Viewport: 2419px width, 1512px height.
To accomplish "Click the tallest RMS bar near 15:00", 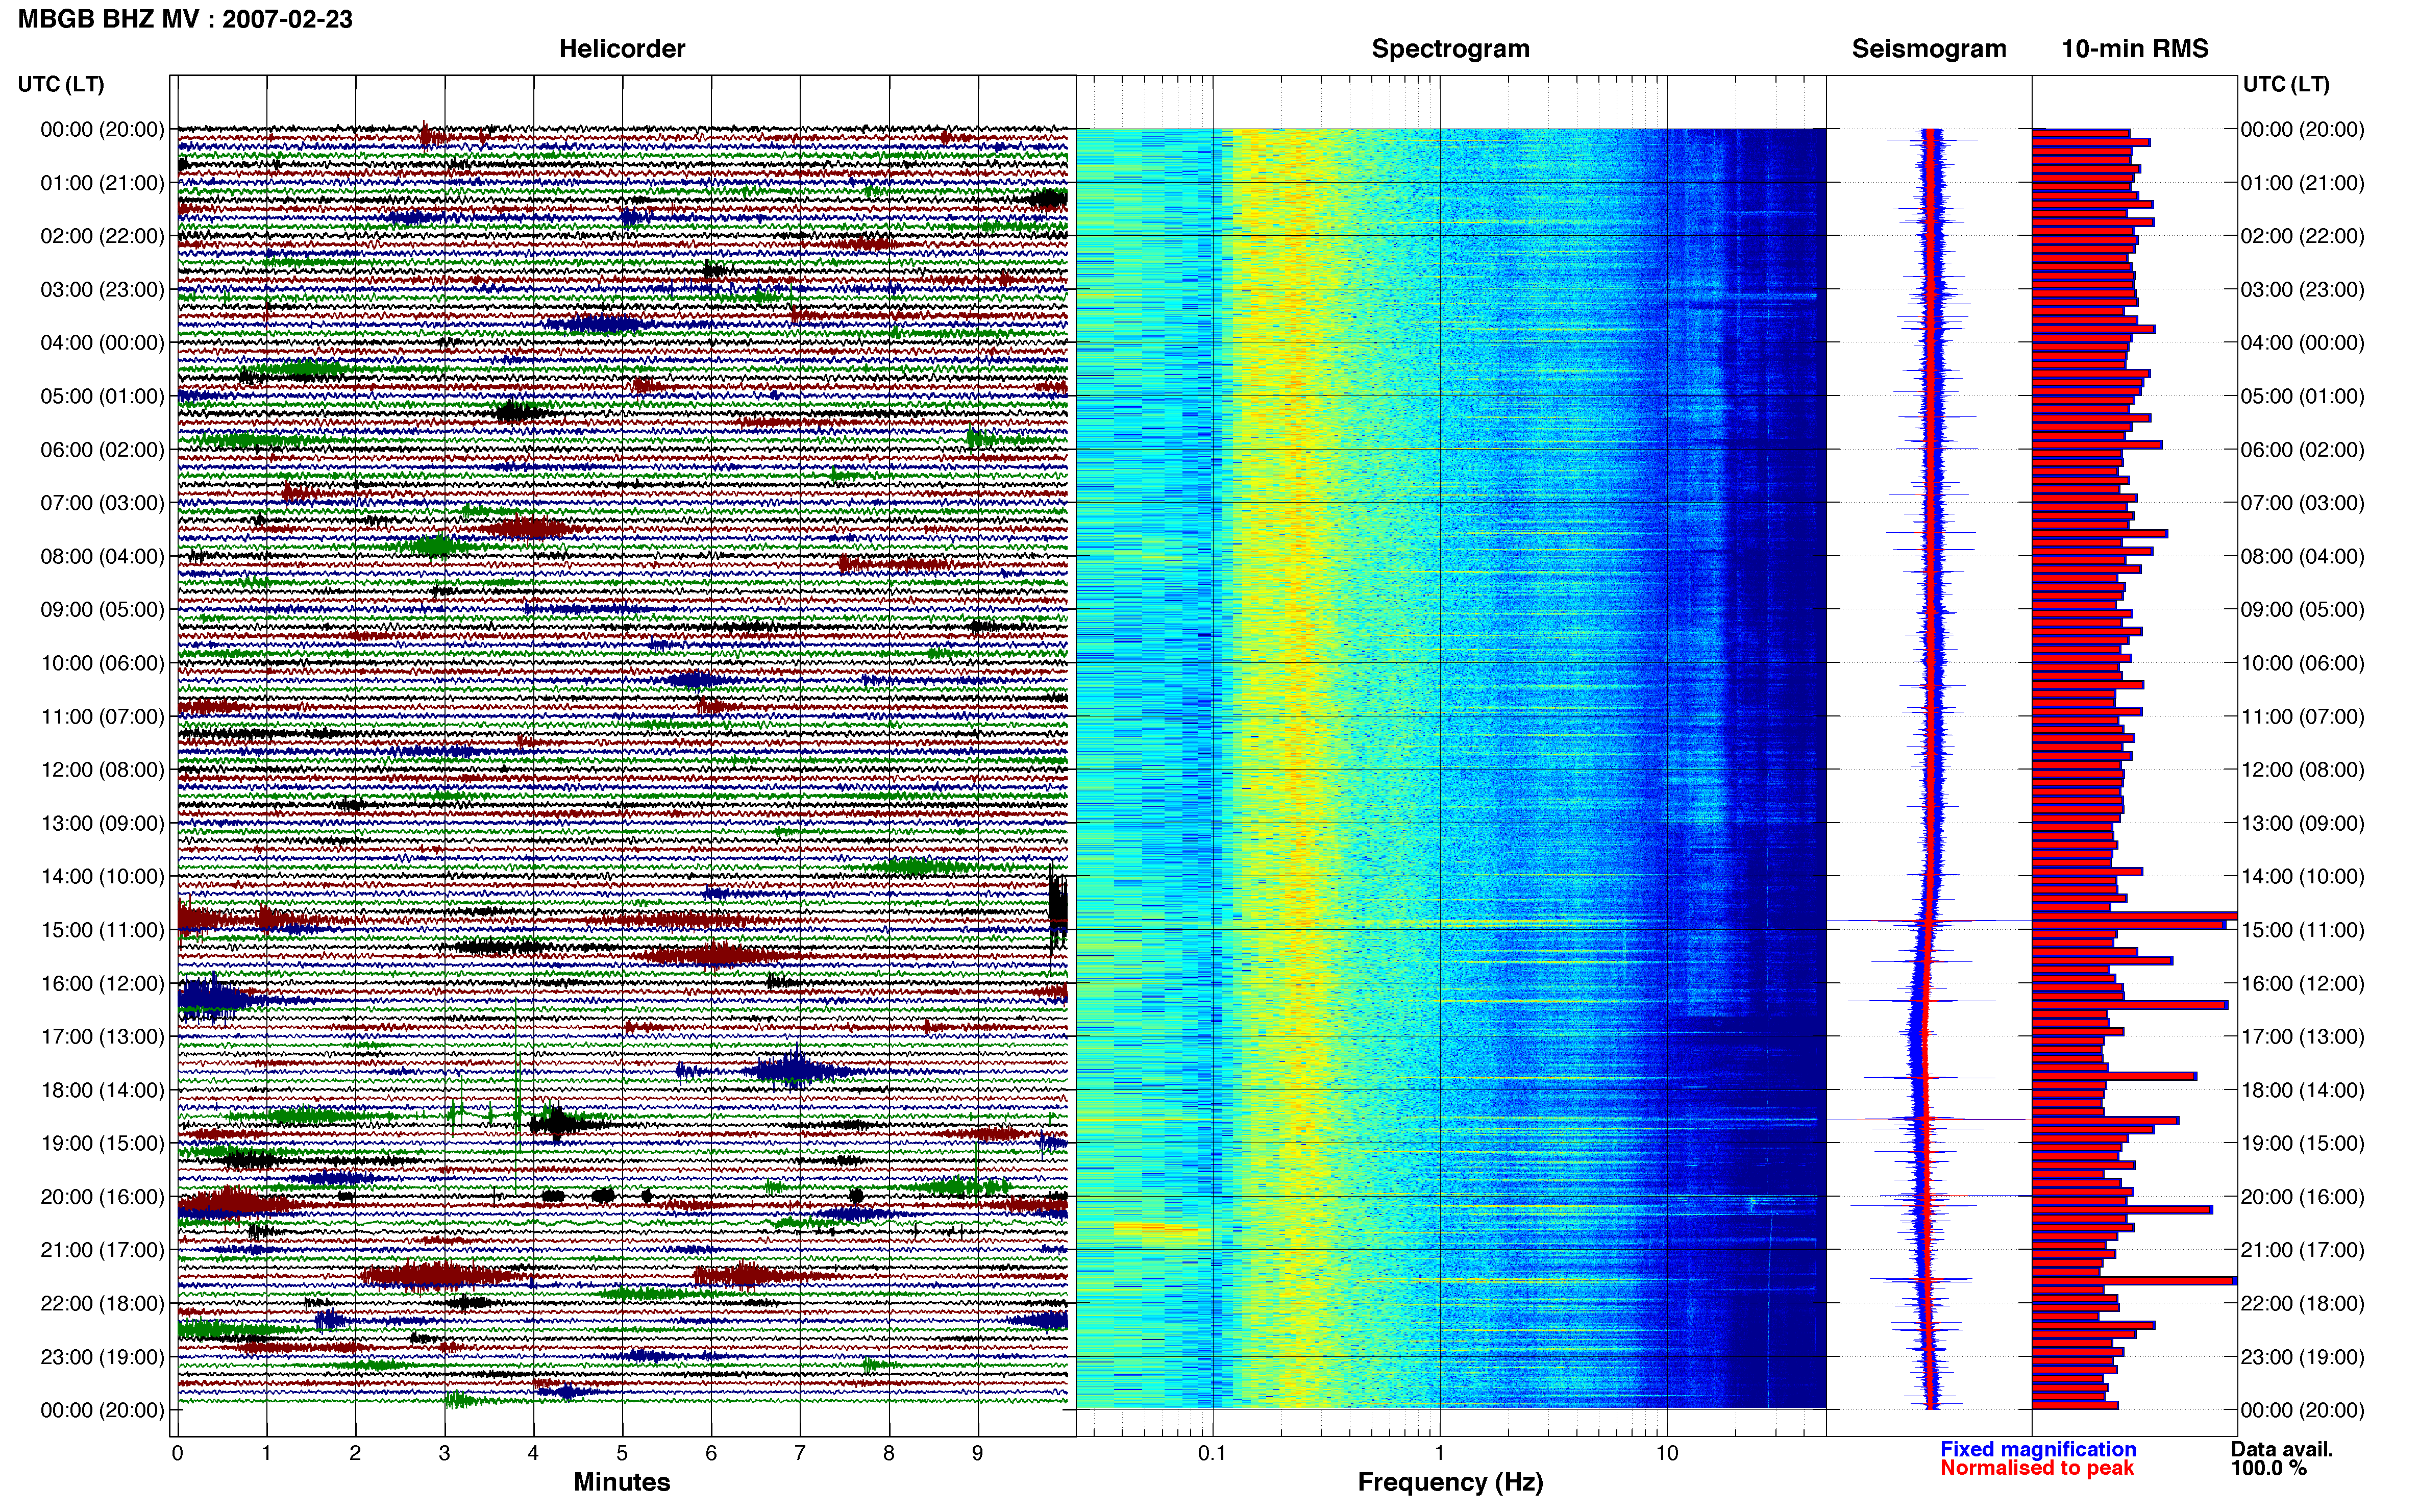I will pos(2134,916).
